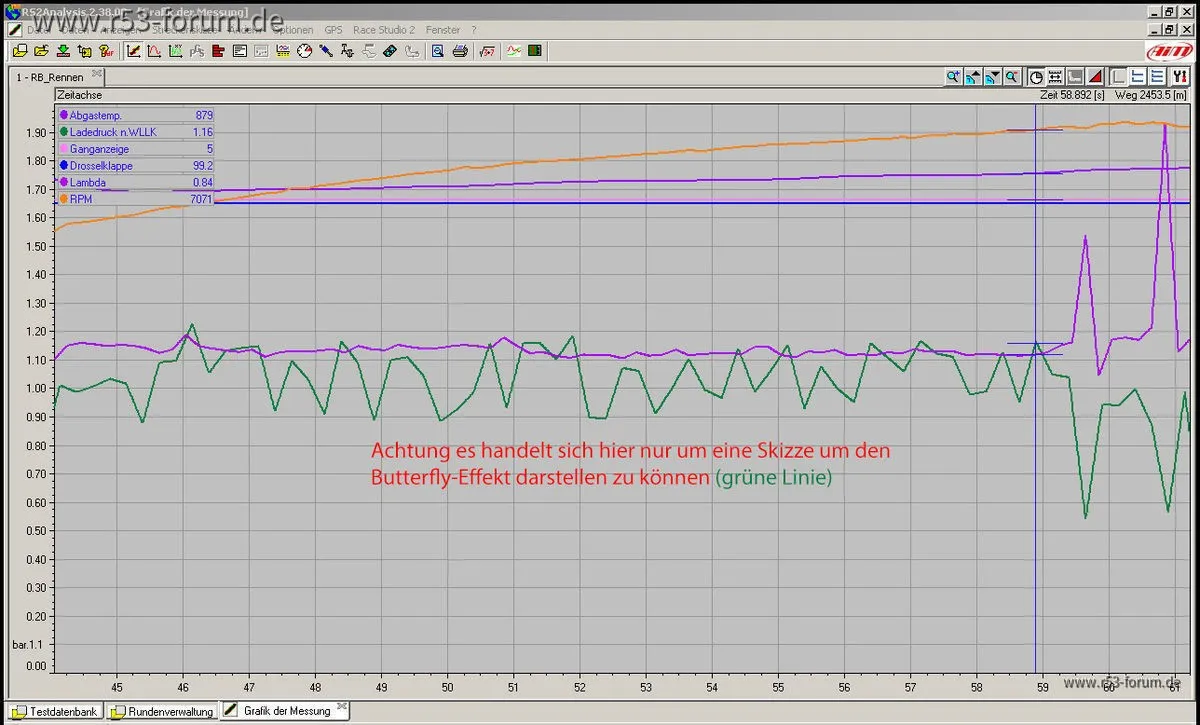Open the Fenster menu

(443, 30)
